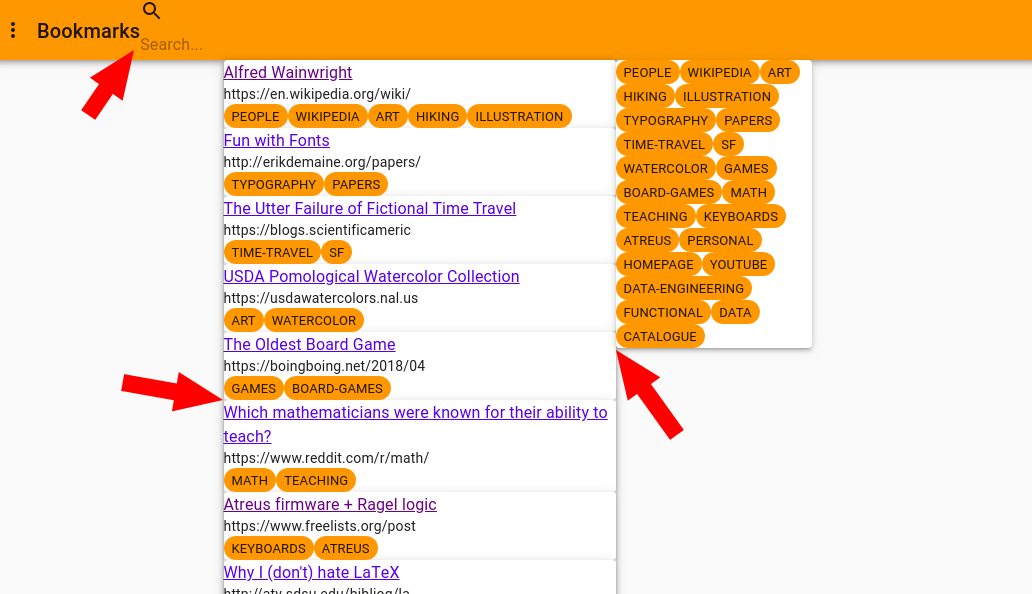Open USDA Pomological Watercolor Collection link

371,276
